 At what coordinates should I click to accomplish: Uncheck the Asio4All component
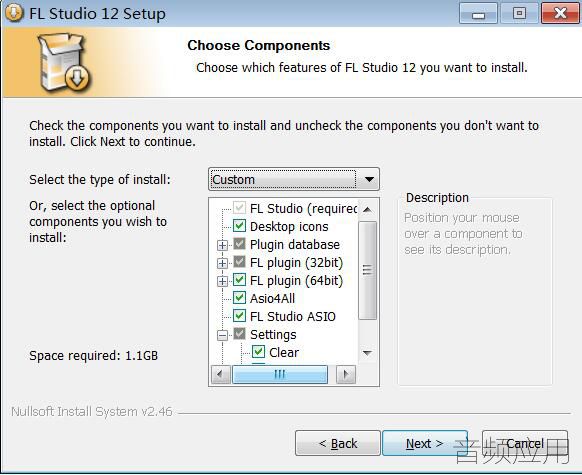coord(239,298)
